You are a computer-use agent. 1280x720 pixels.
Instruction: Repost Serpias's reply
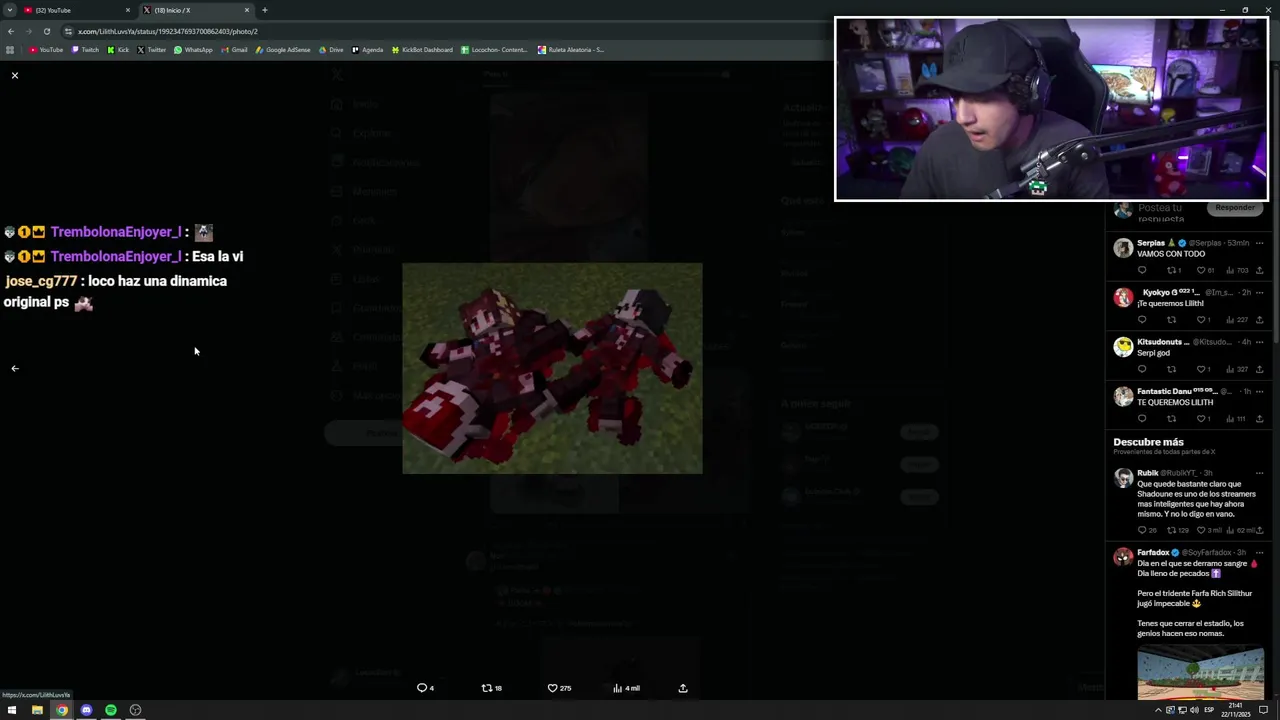tap(1173, 270)
